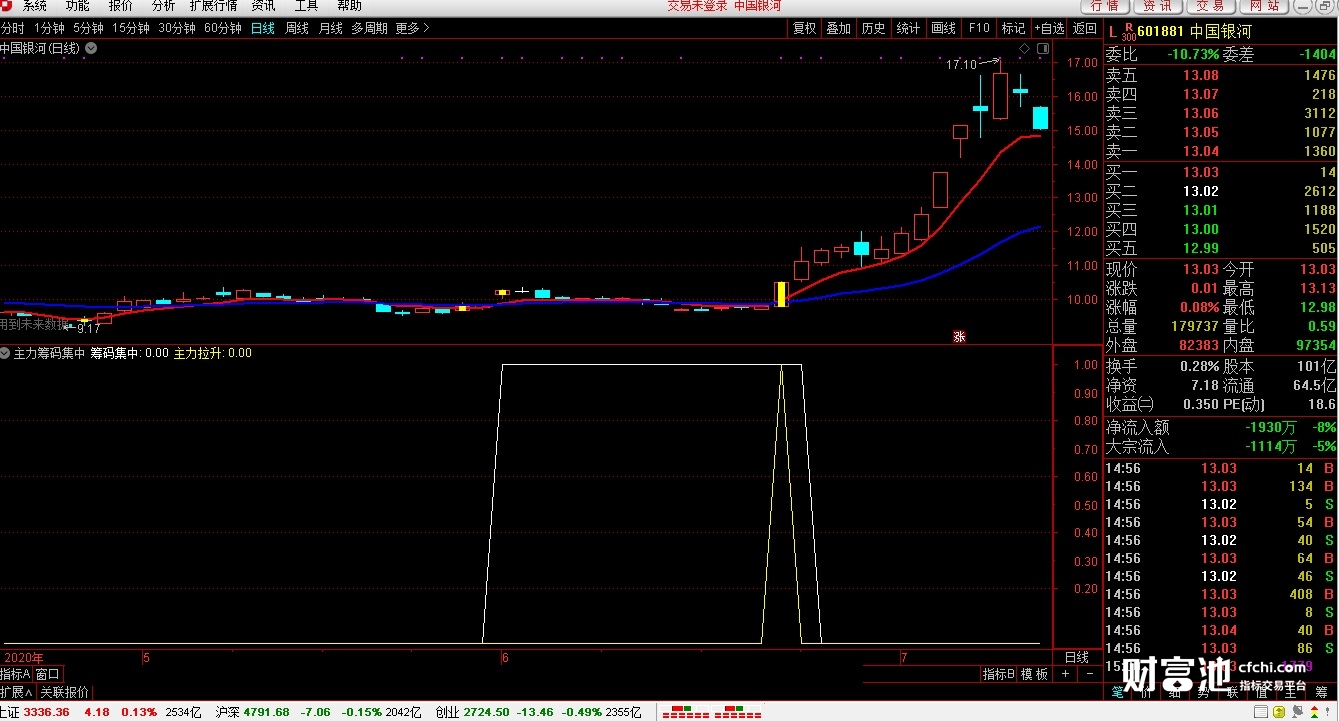The width and height of the screenshot is (1339, 721).
Task: Open the 分析 menu
Action: tap(163, 6)
